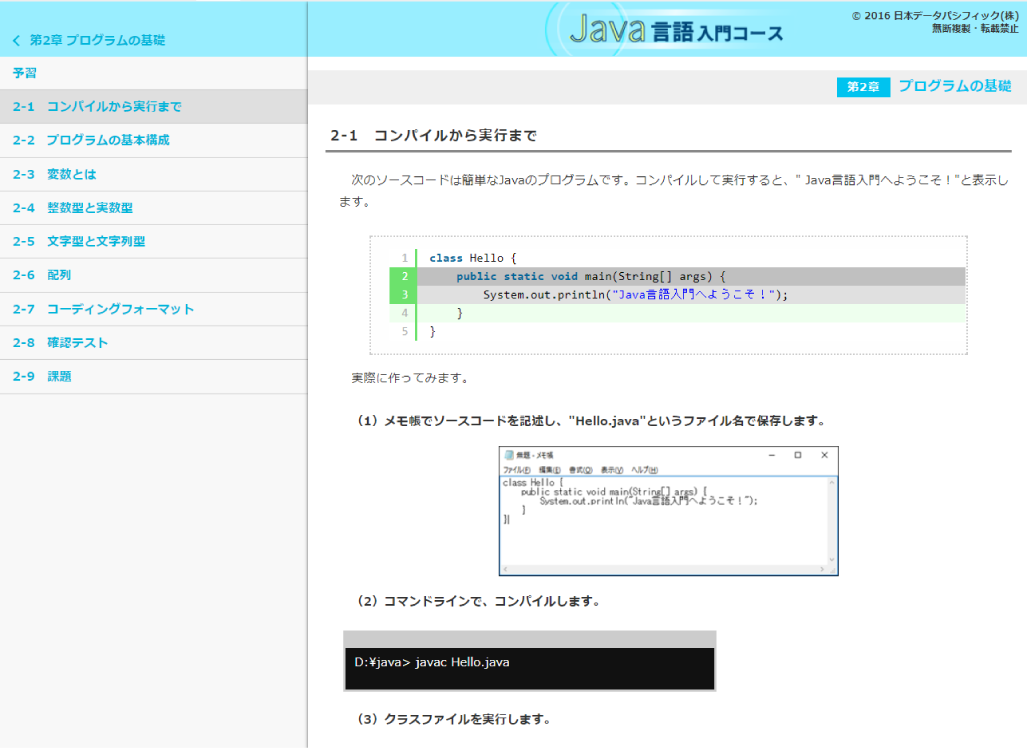Click the 'public static void main' code line

pos(591,276)
